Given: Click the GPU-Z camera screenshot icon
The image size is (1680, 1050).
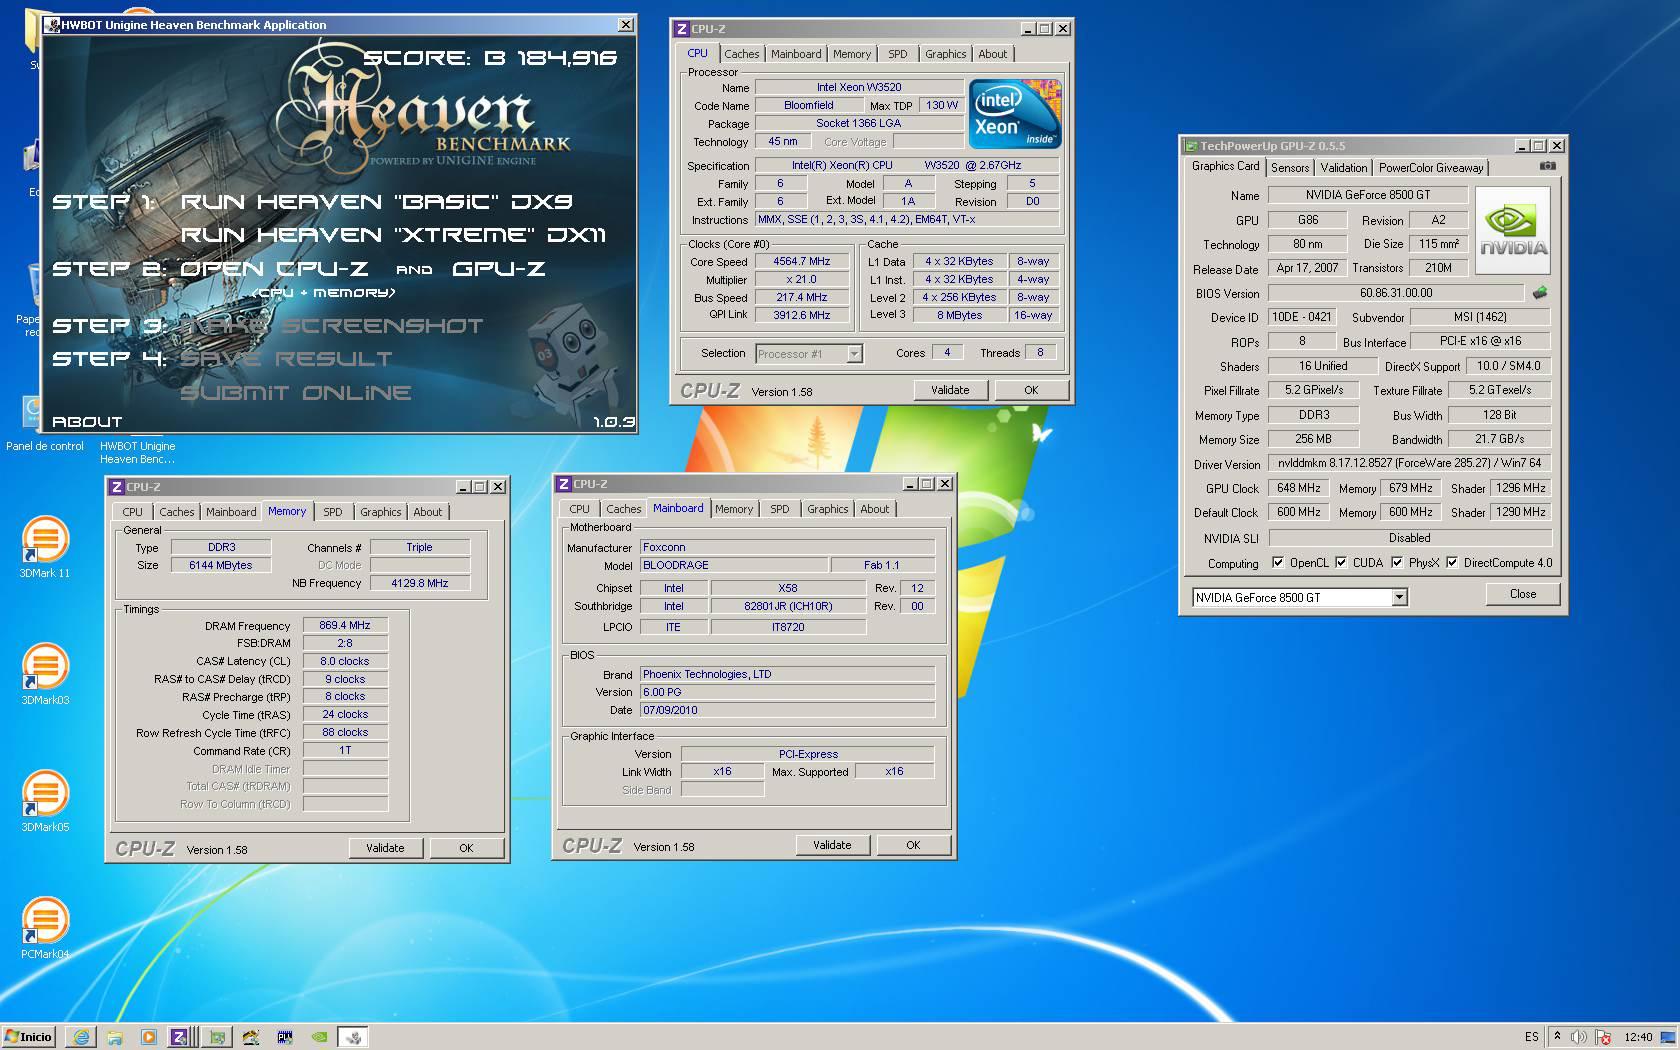Looking at the screenshot, I should [1547, 166].
